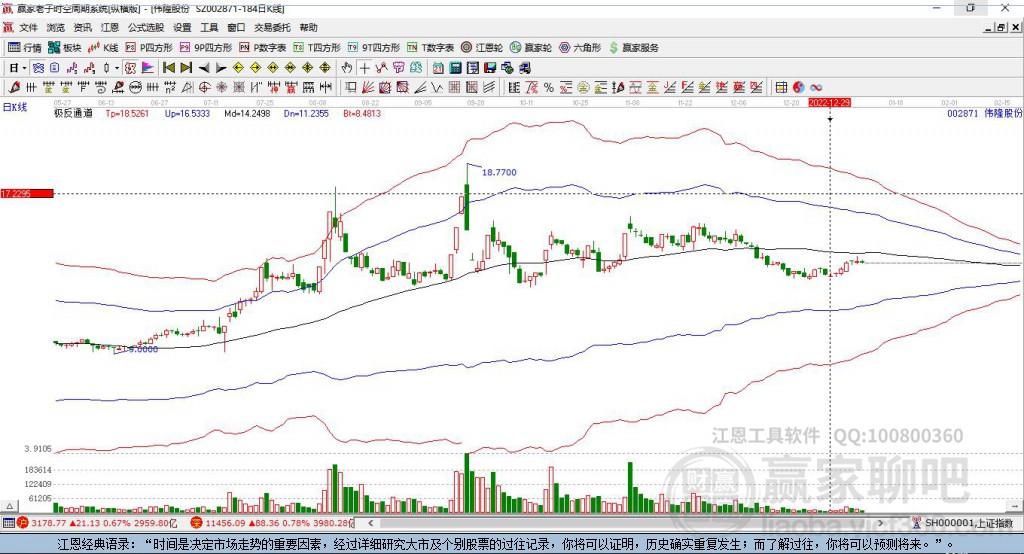Open the 工具 menu
The image size is (1024, 554).
pos(209,27)
